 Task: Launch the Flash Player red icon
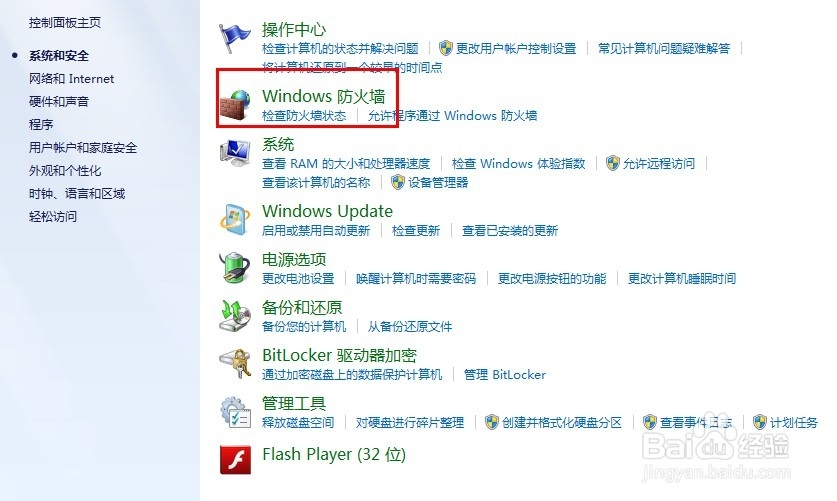click(235, 459)
